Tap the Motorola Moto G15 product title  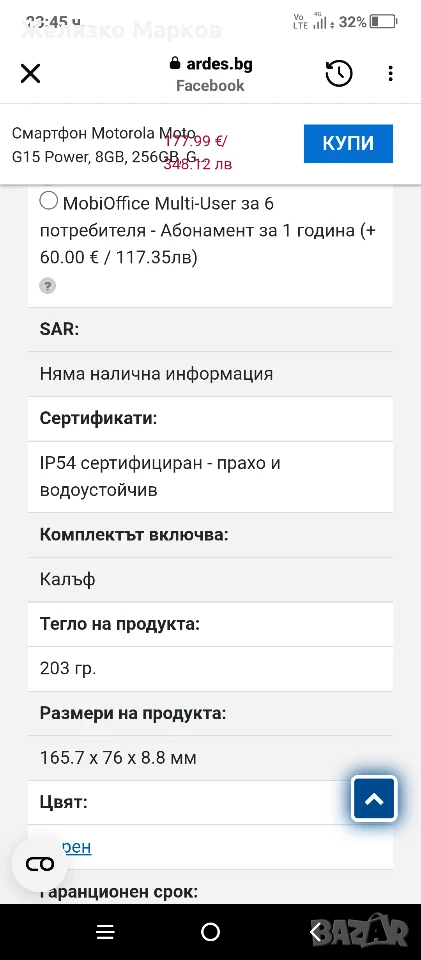pyautogui.click(x=104, y=144)
